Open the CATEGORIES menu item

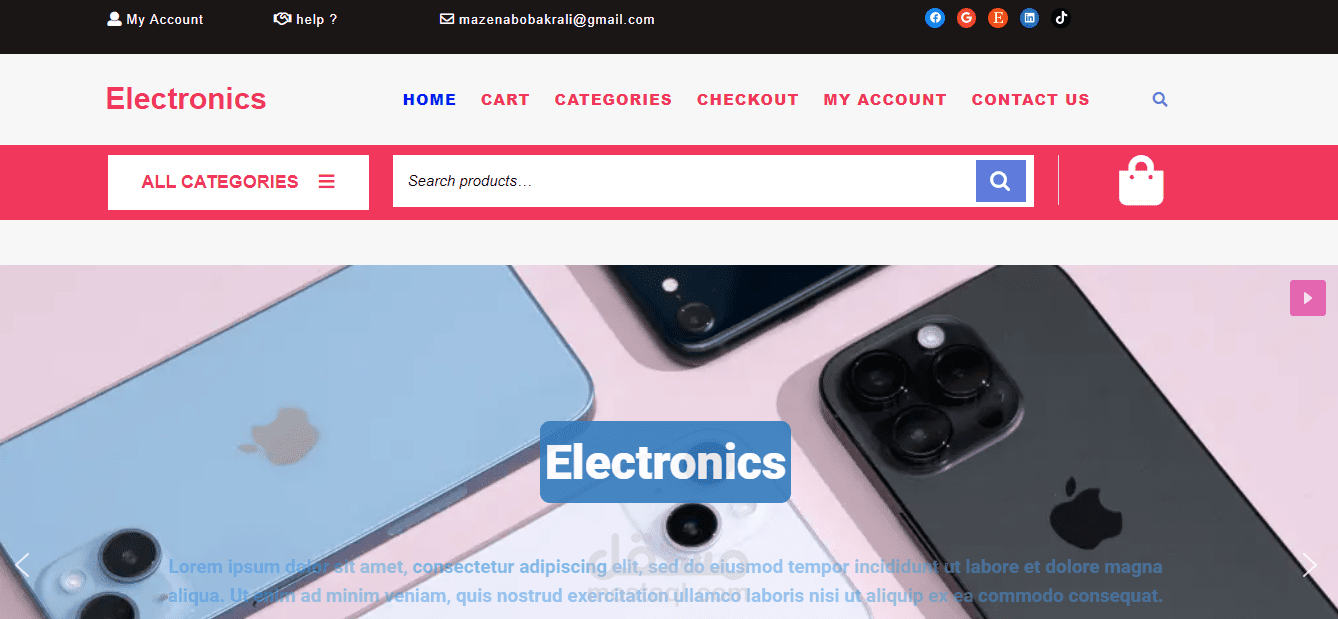pyautogui.click(x=613, y=100)
